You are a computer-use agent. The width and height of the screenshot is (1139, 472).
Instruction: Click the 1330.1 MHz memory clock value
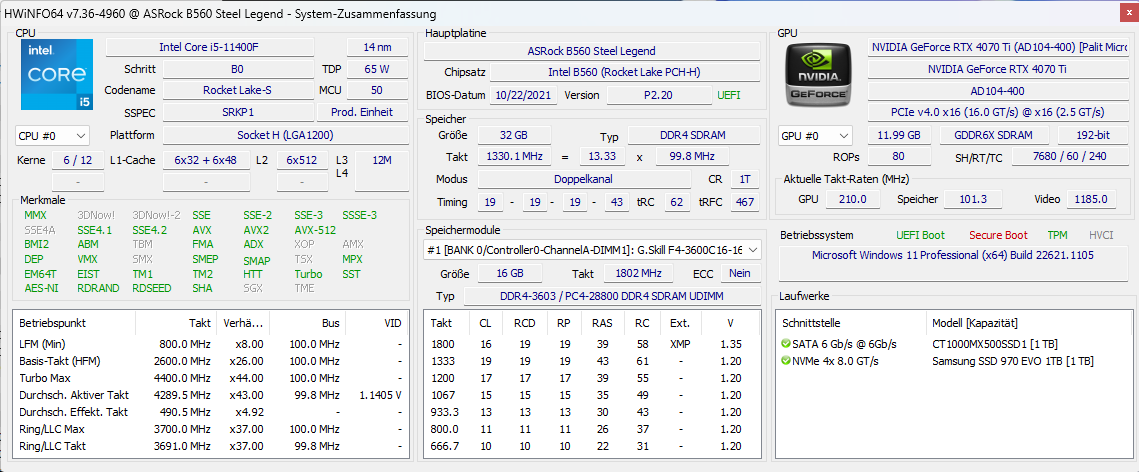[514, 157]
